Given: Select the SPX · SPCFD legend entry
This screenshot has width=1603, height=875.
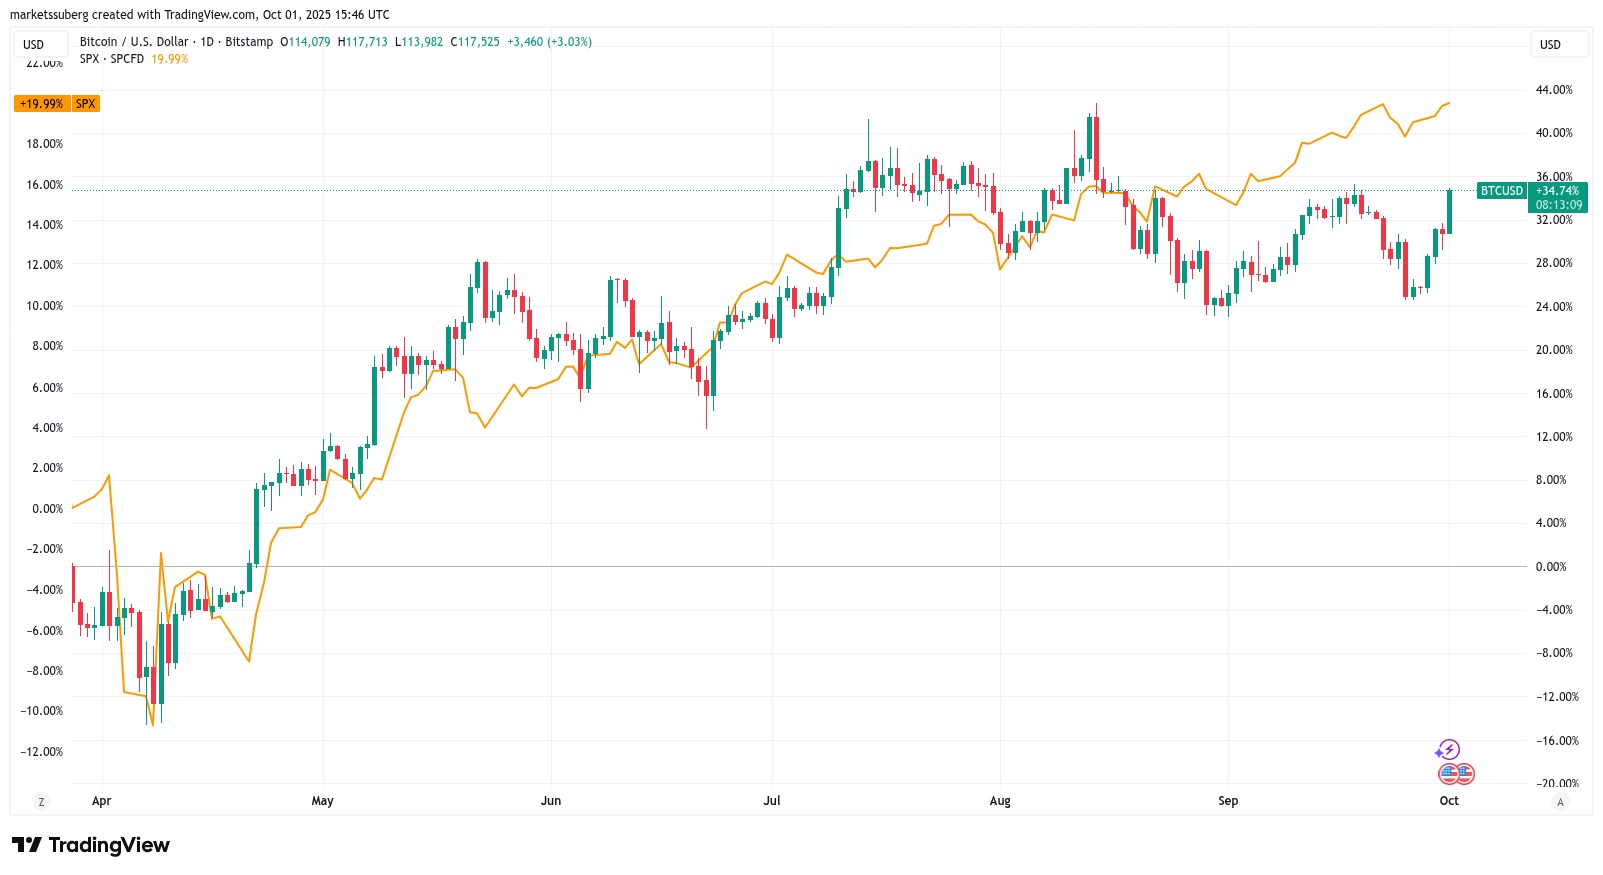Looking at the screenshot, I should click(112, 59).
